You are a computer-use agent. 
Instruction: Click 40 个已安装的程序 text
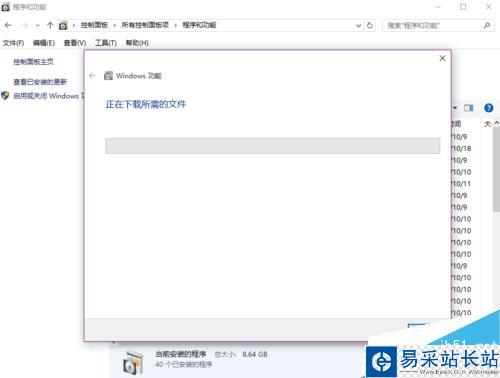click(184, 364)
